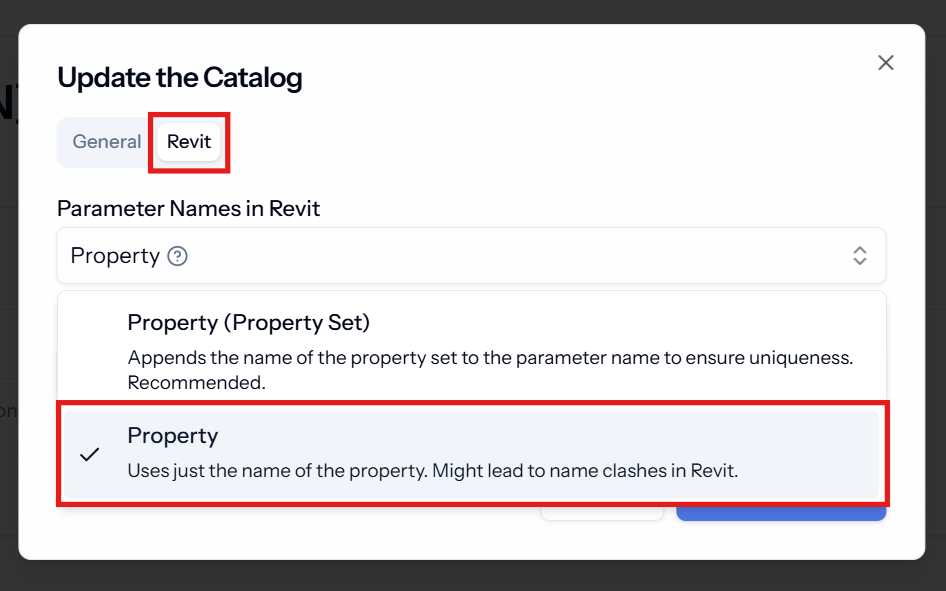Select the Revit tab
Viewport: 946px width, 591px height.
pos(189,142)
